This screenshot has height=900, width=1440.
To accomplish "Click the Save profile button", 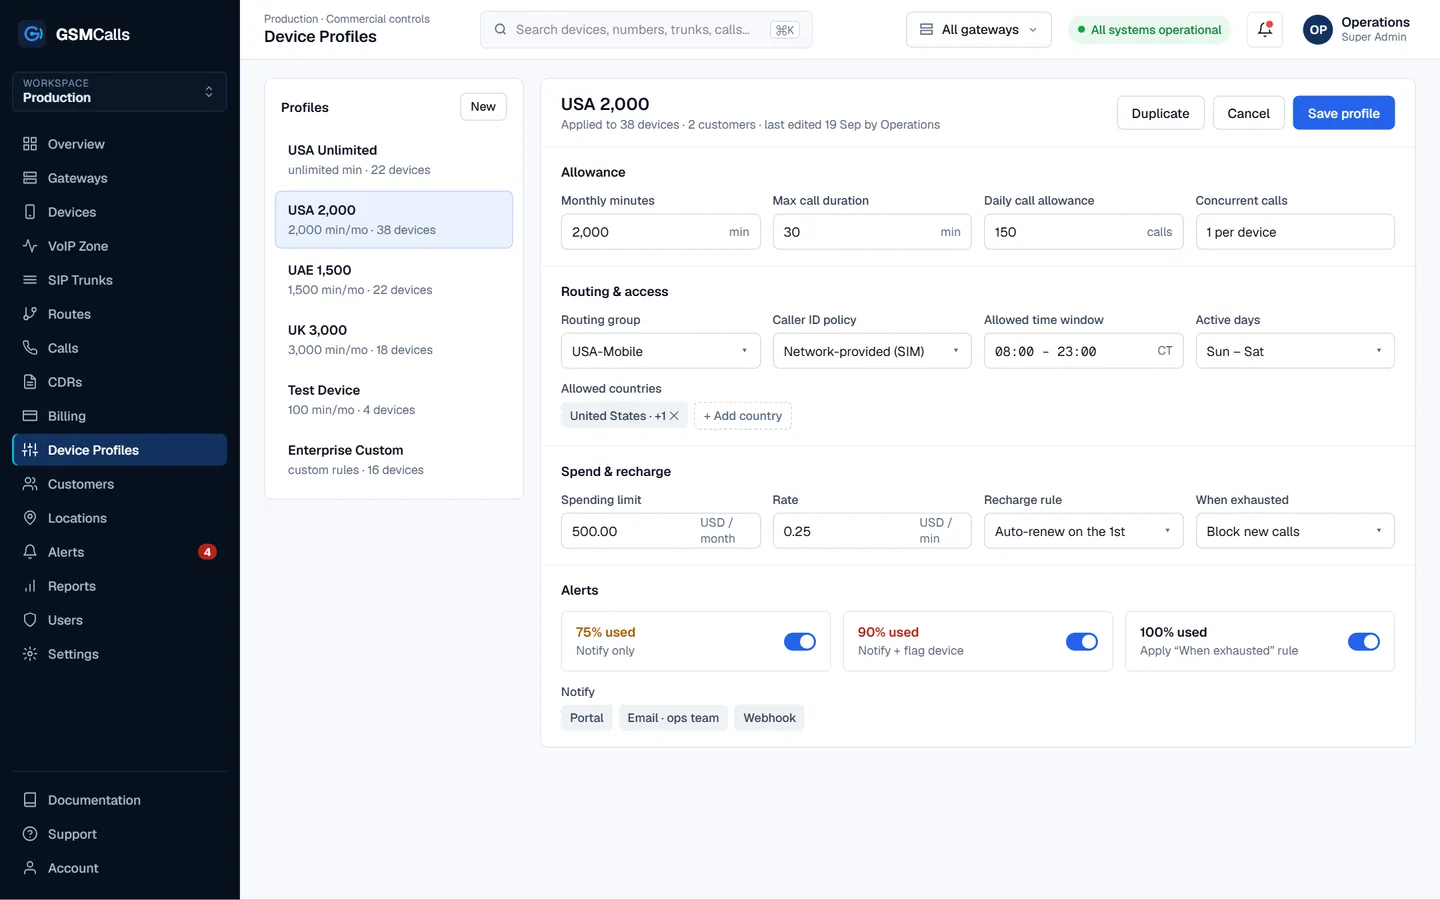I will (x=1344, y=113).
